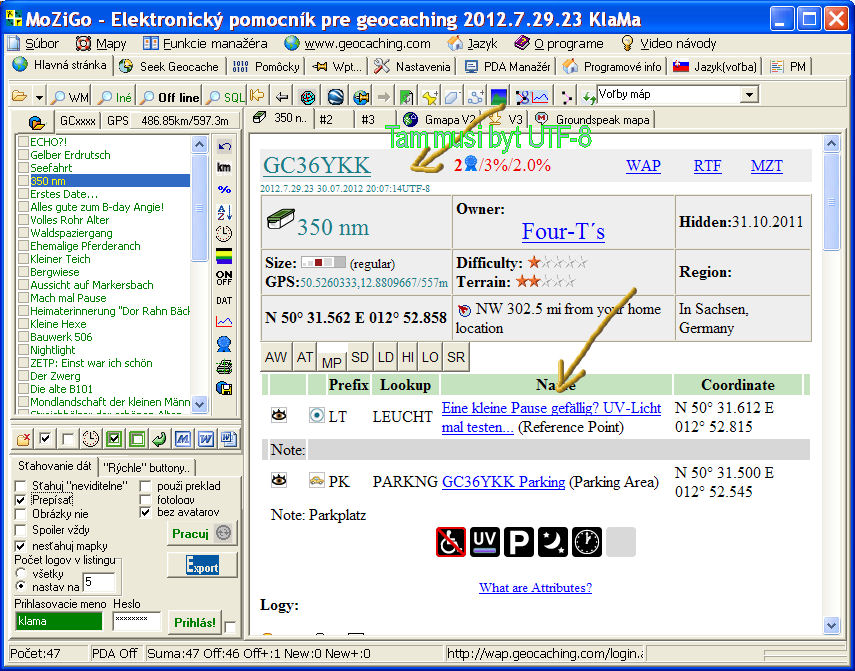Toggle the ON/OFF icon
855x671 pixels.
point(224,278)
